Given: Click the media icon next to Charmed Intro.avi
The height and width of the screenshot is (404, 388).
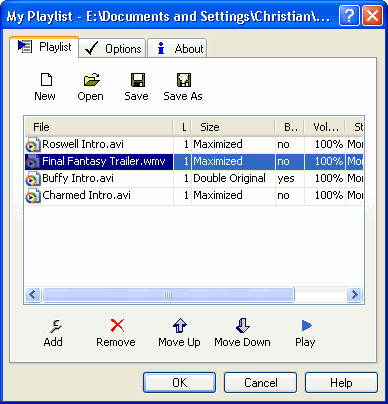Looking at the screenshot, I should click(32, 196).
